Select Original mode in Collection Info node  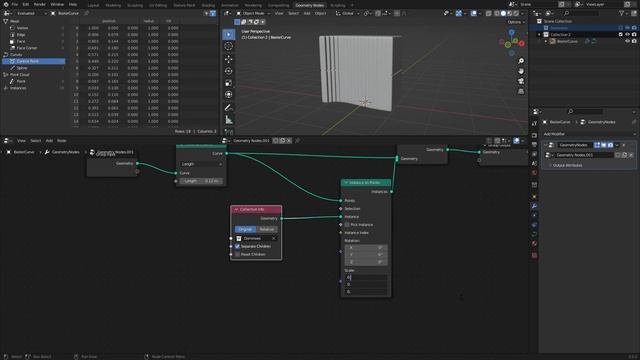click(x=245, y=229)
